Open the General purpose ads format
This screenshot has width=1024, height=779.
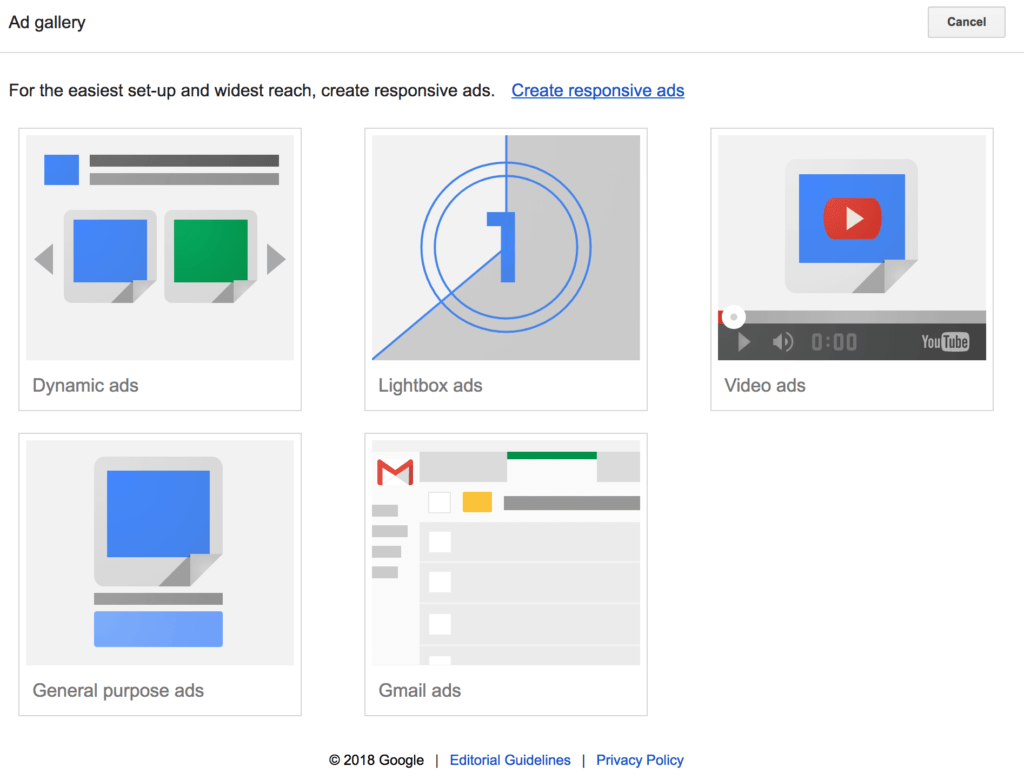tap(159, 573)
